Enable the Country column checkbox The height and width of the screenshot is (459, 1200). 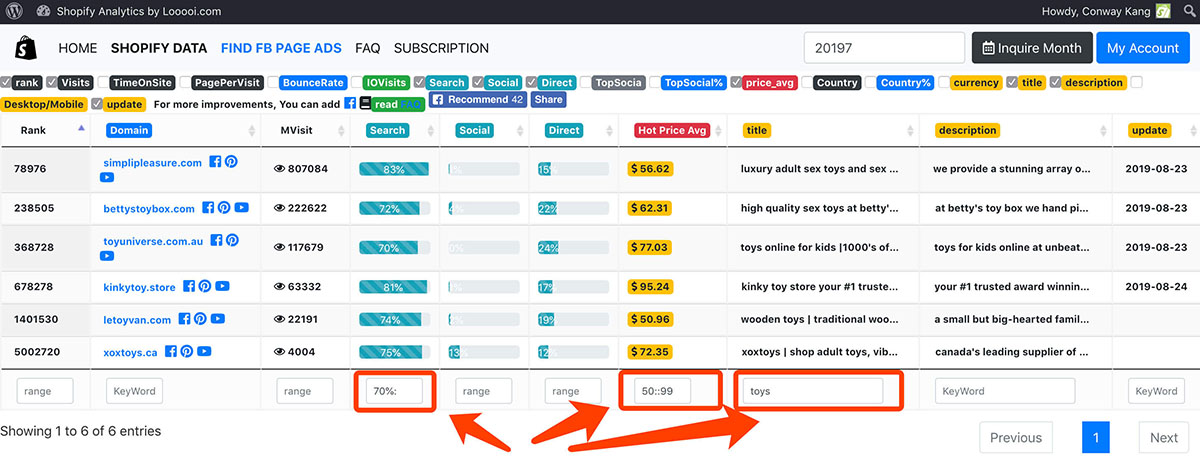806,83
